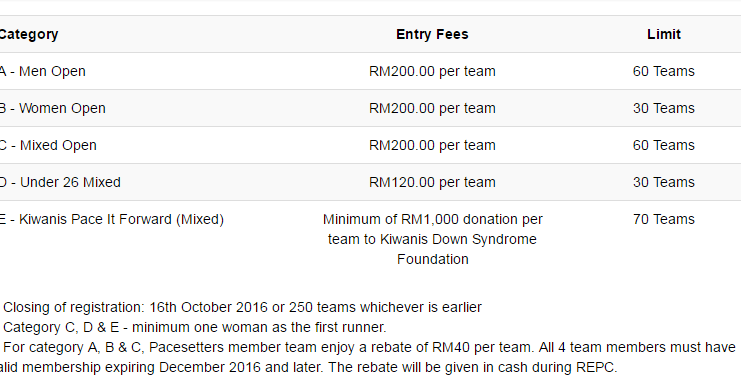Image resolution: width=741 pixels, height=392 pixels.
Task: Select the D - Under 26 Mixed cell
Action: 60,182
